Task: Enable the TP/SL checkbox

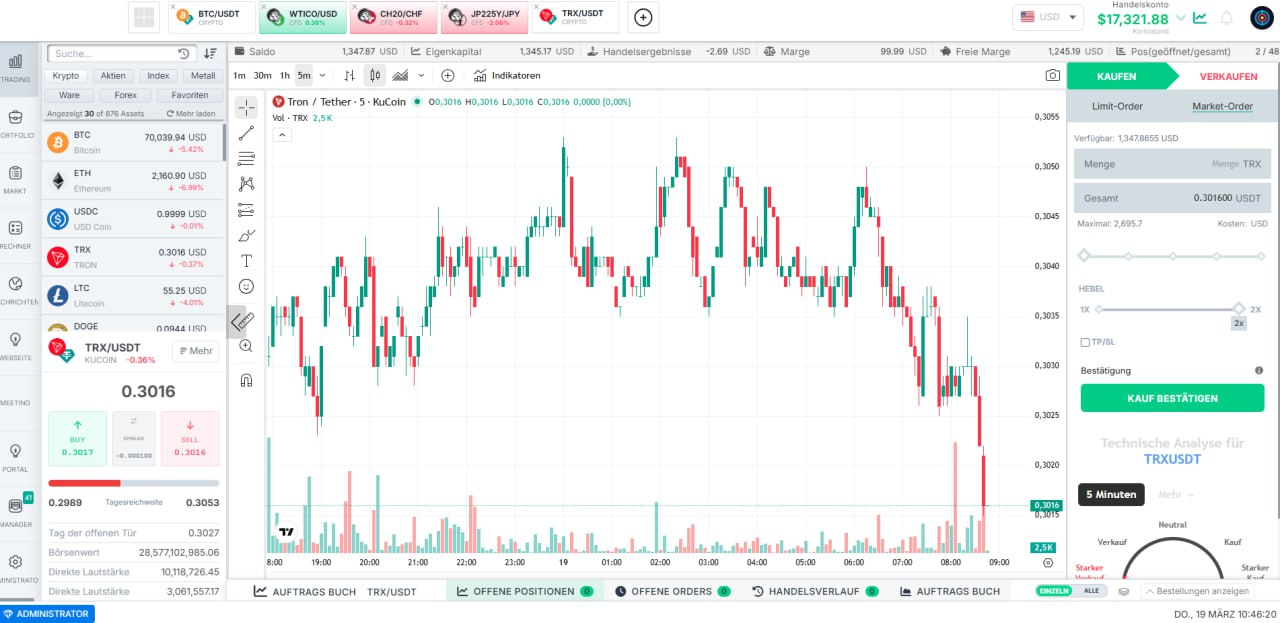Action: click(x=1086, y=342)
